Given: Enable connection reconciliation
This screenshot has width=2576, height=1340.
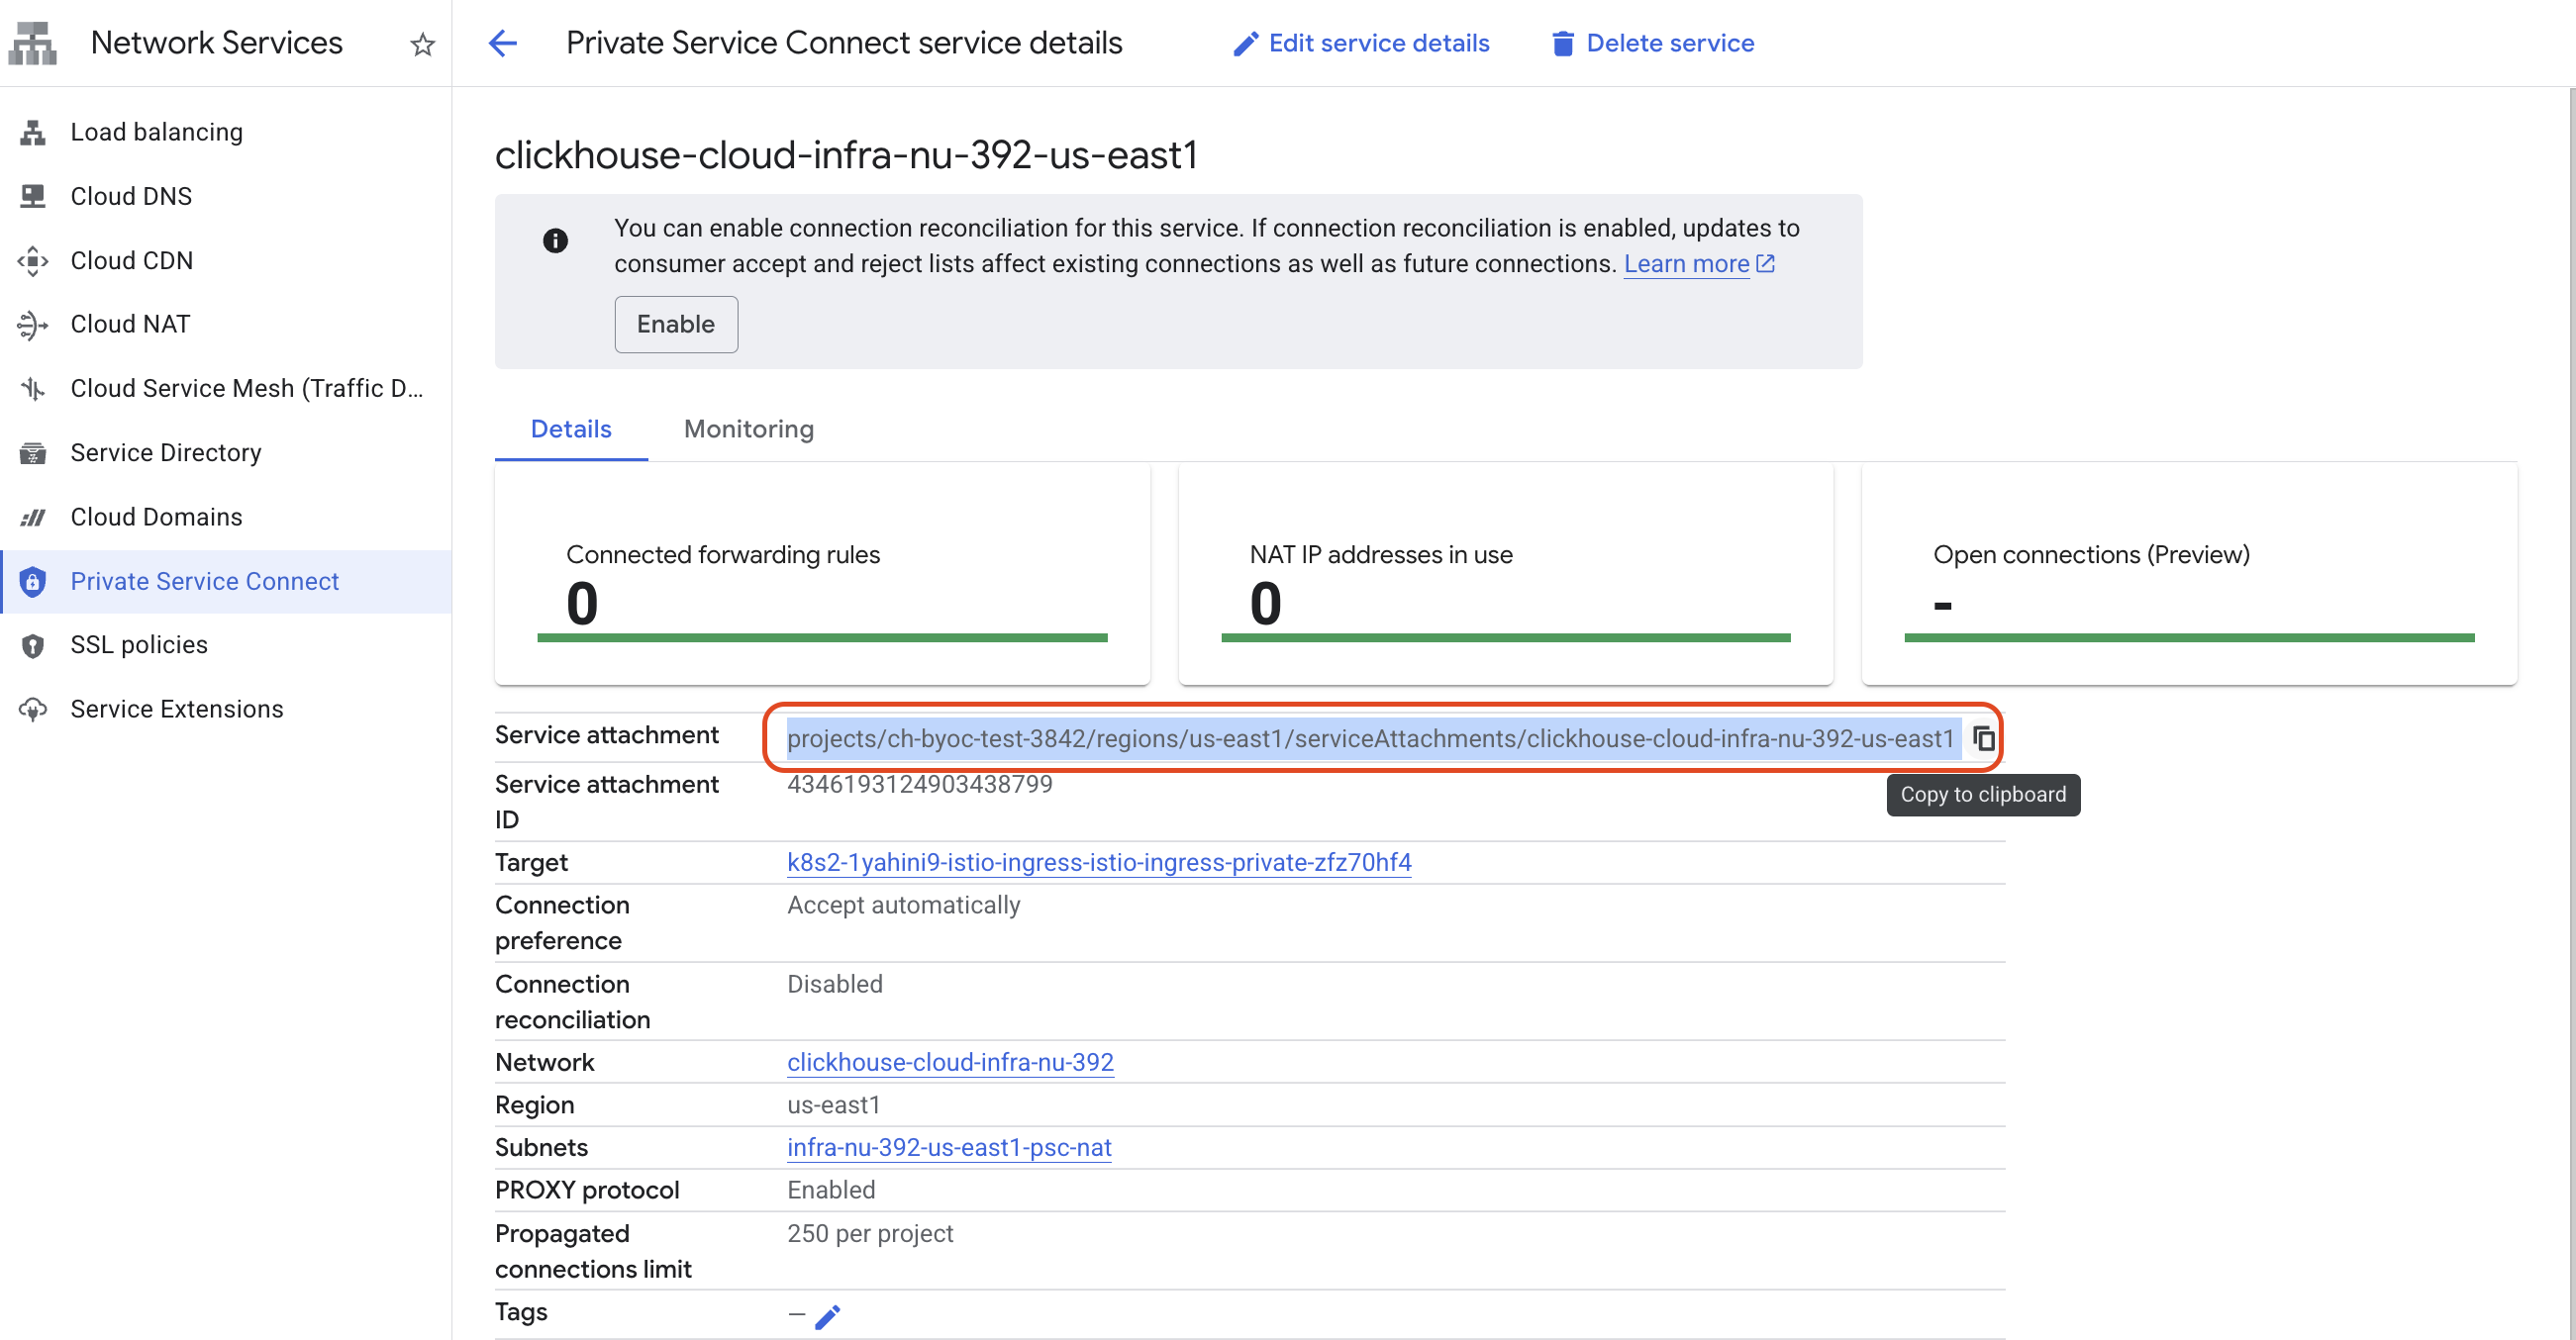Looking at the screenshot, I should click(x=675, y=324).
